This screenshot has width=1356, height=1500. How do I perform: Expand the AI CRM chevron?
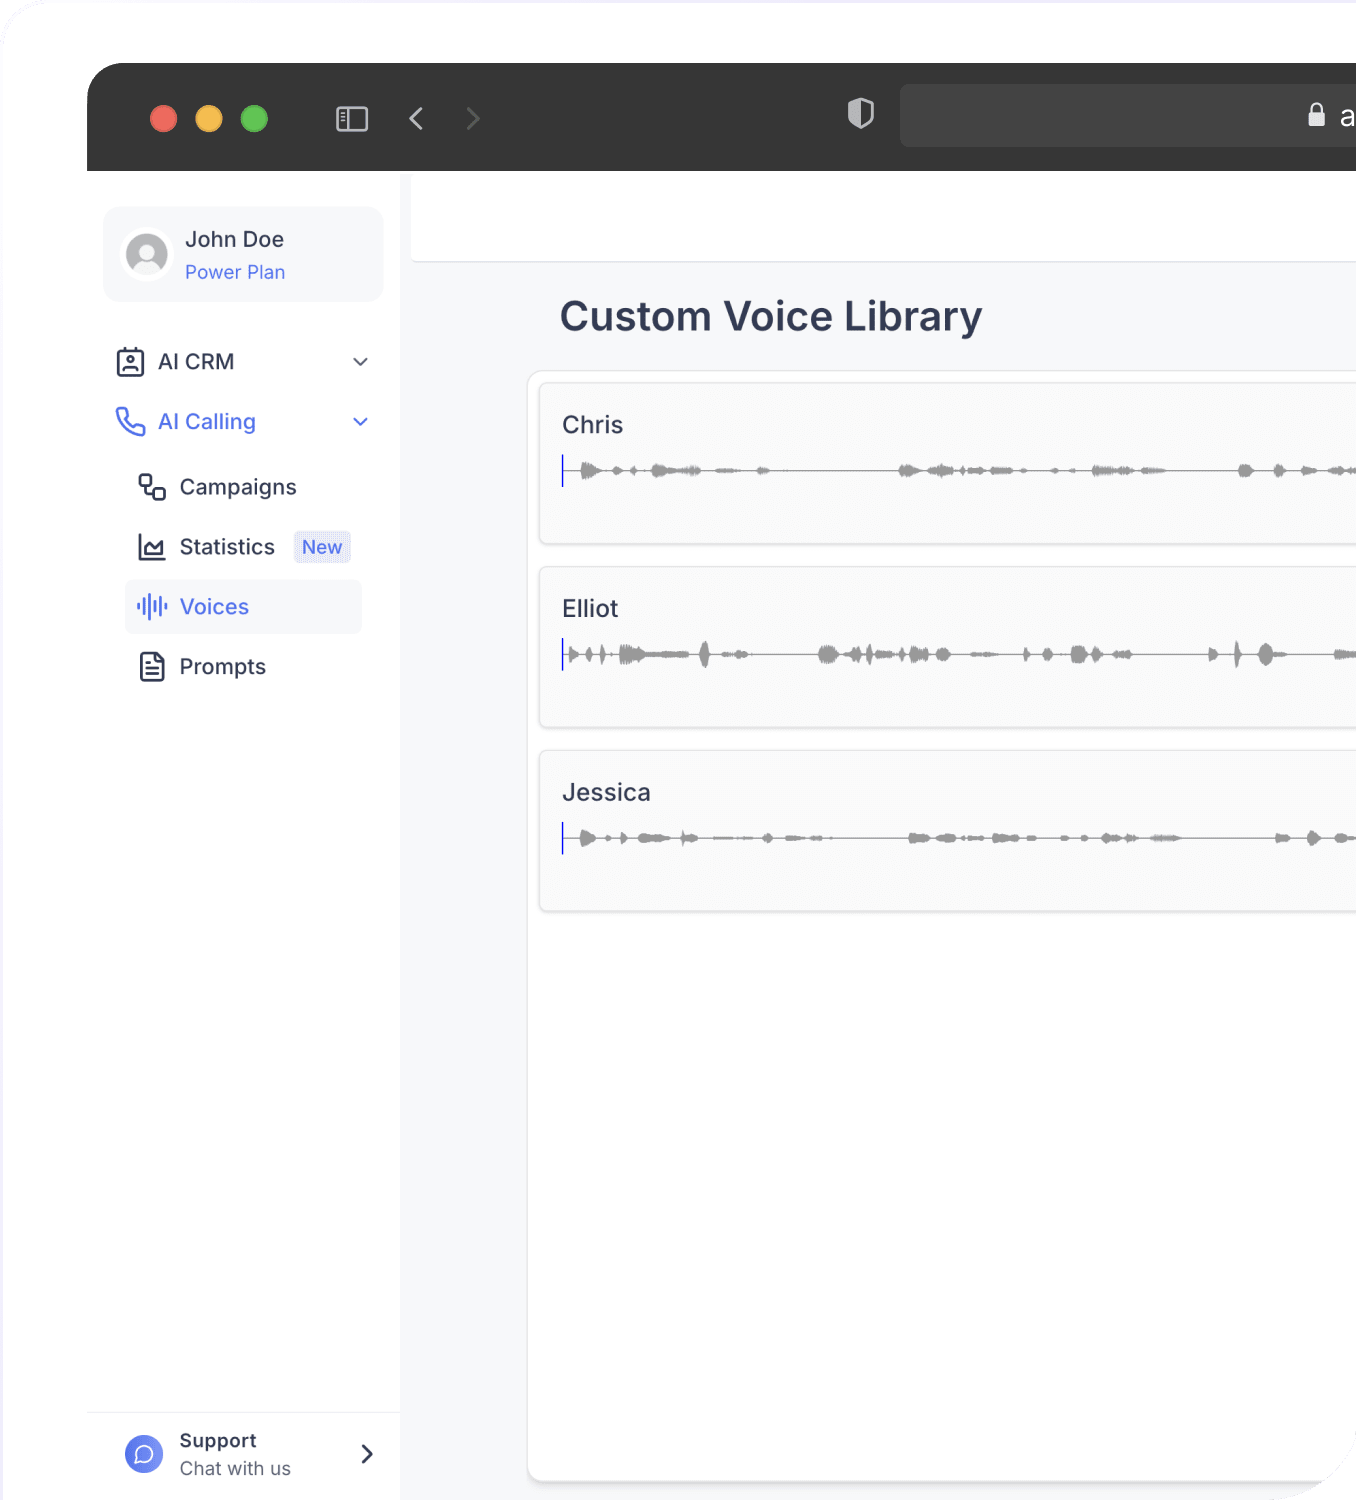(361, 362)
